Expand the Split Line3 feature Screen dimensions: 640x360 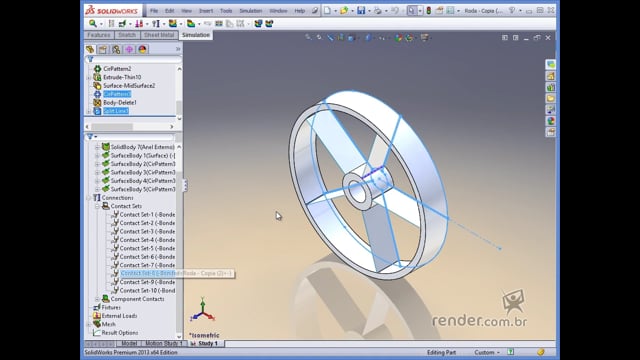click(89, 111)
